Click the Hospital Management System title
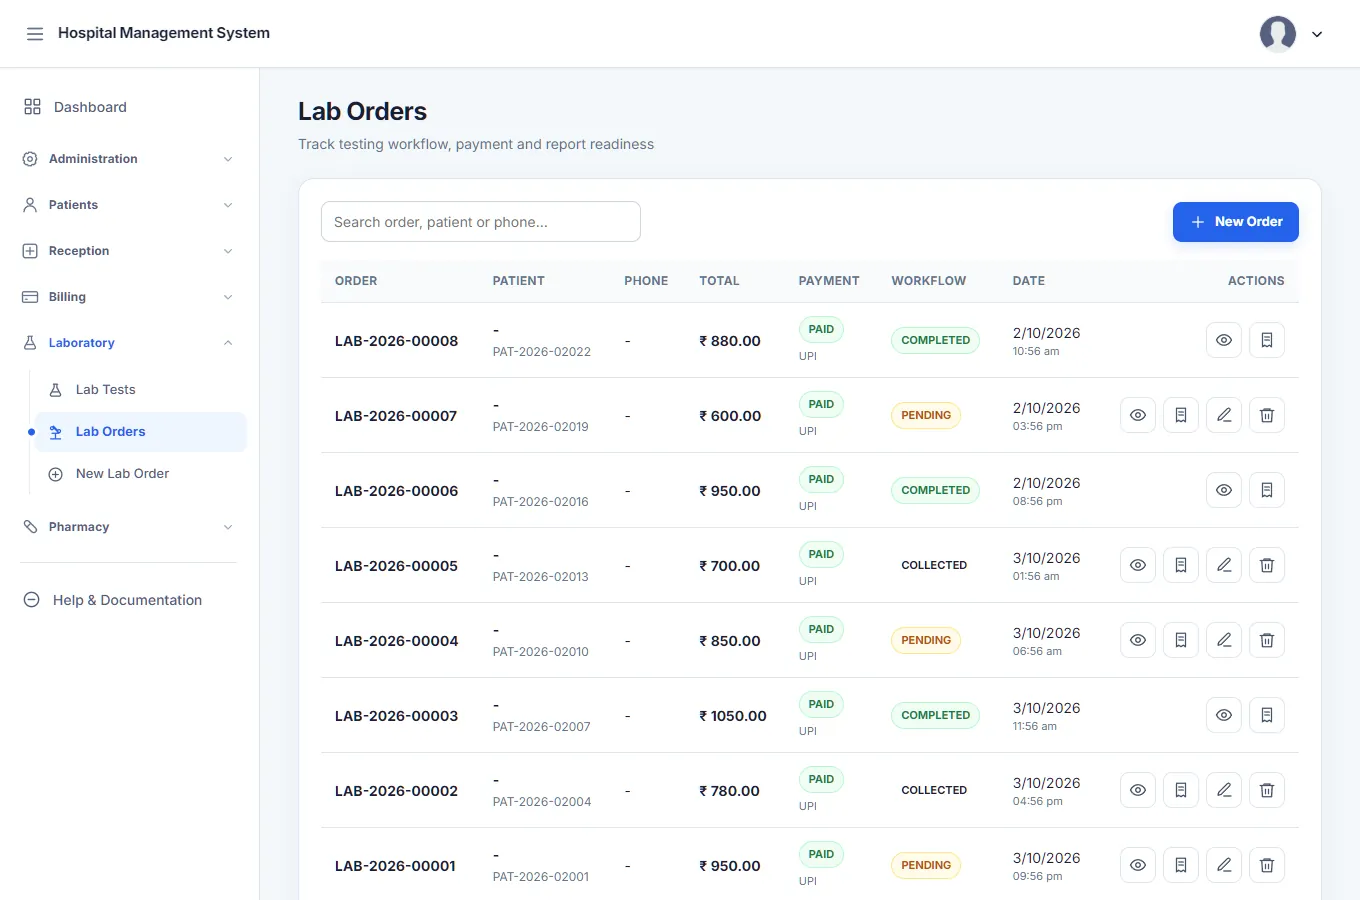Viewport: 1360px width, 900px height. click(164, 33)
